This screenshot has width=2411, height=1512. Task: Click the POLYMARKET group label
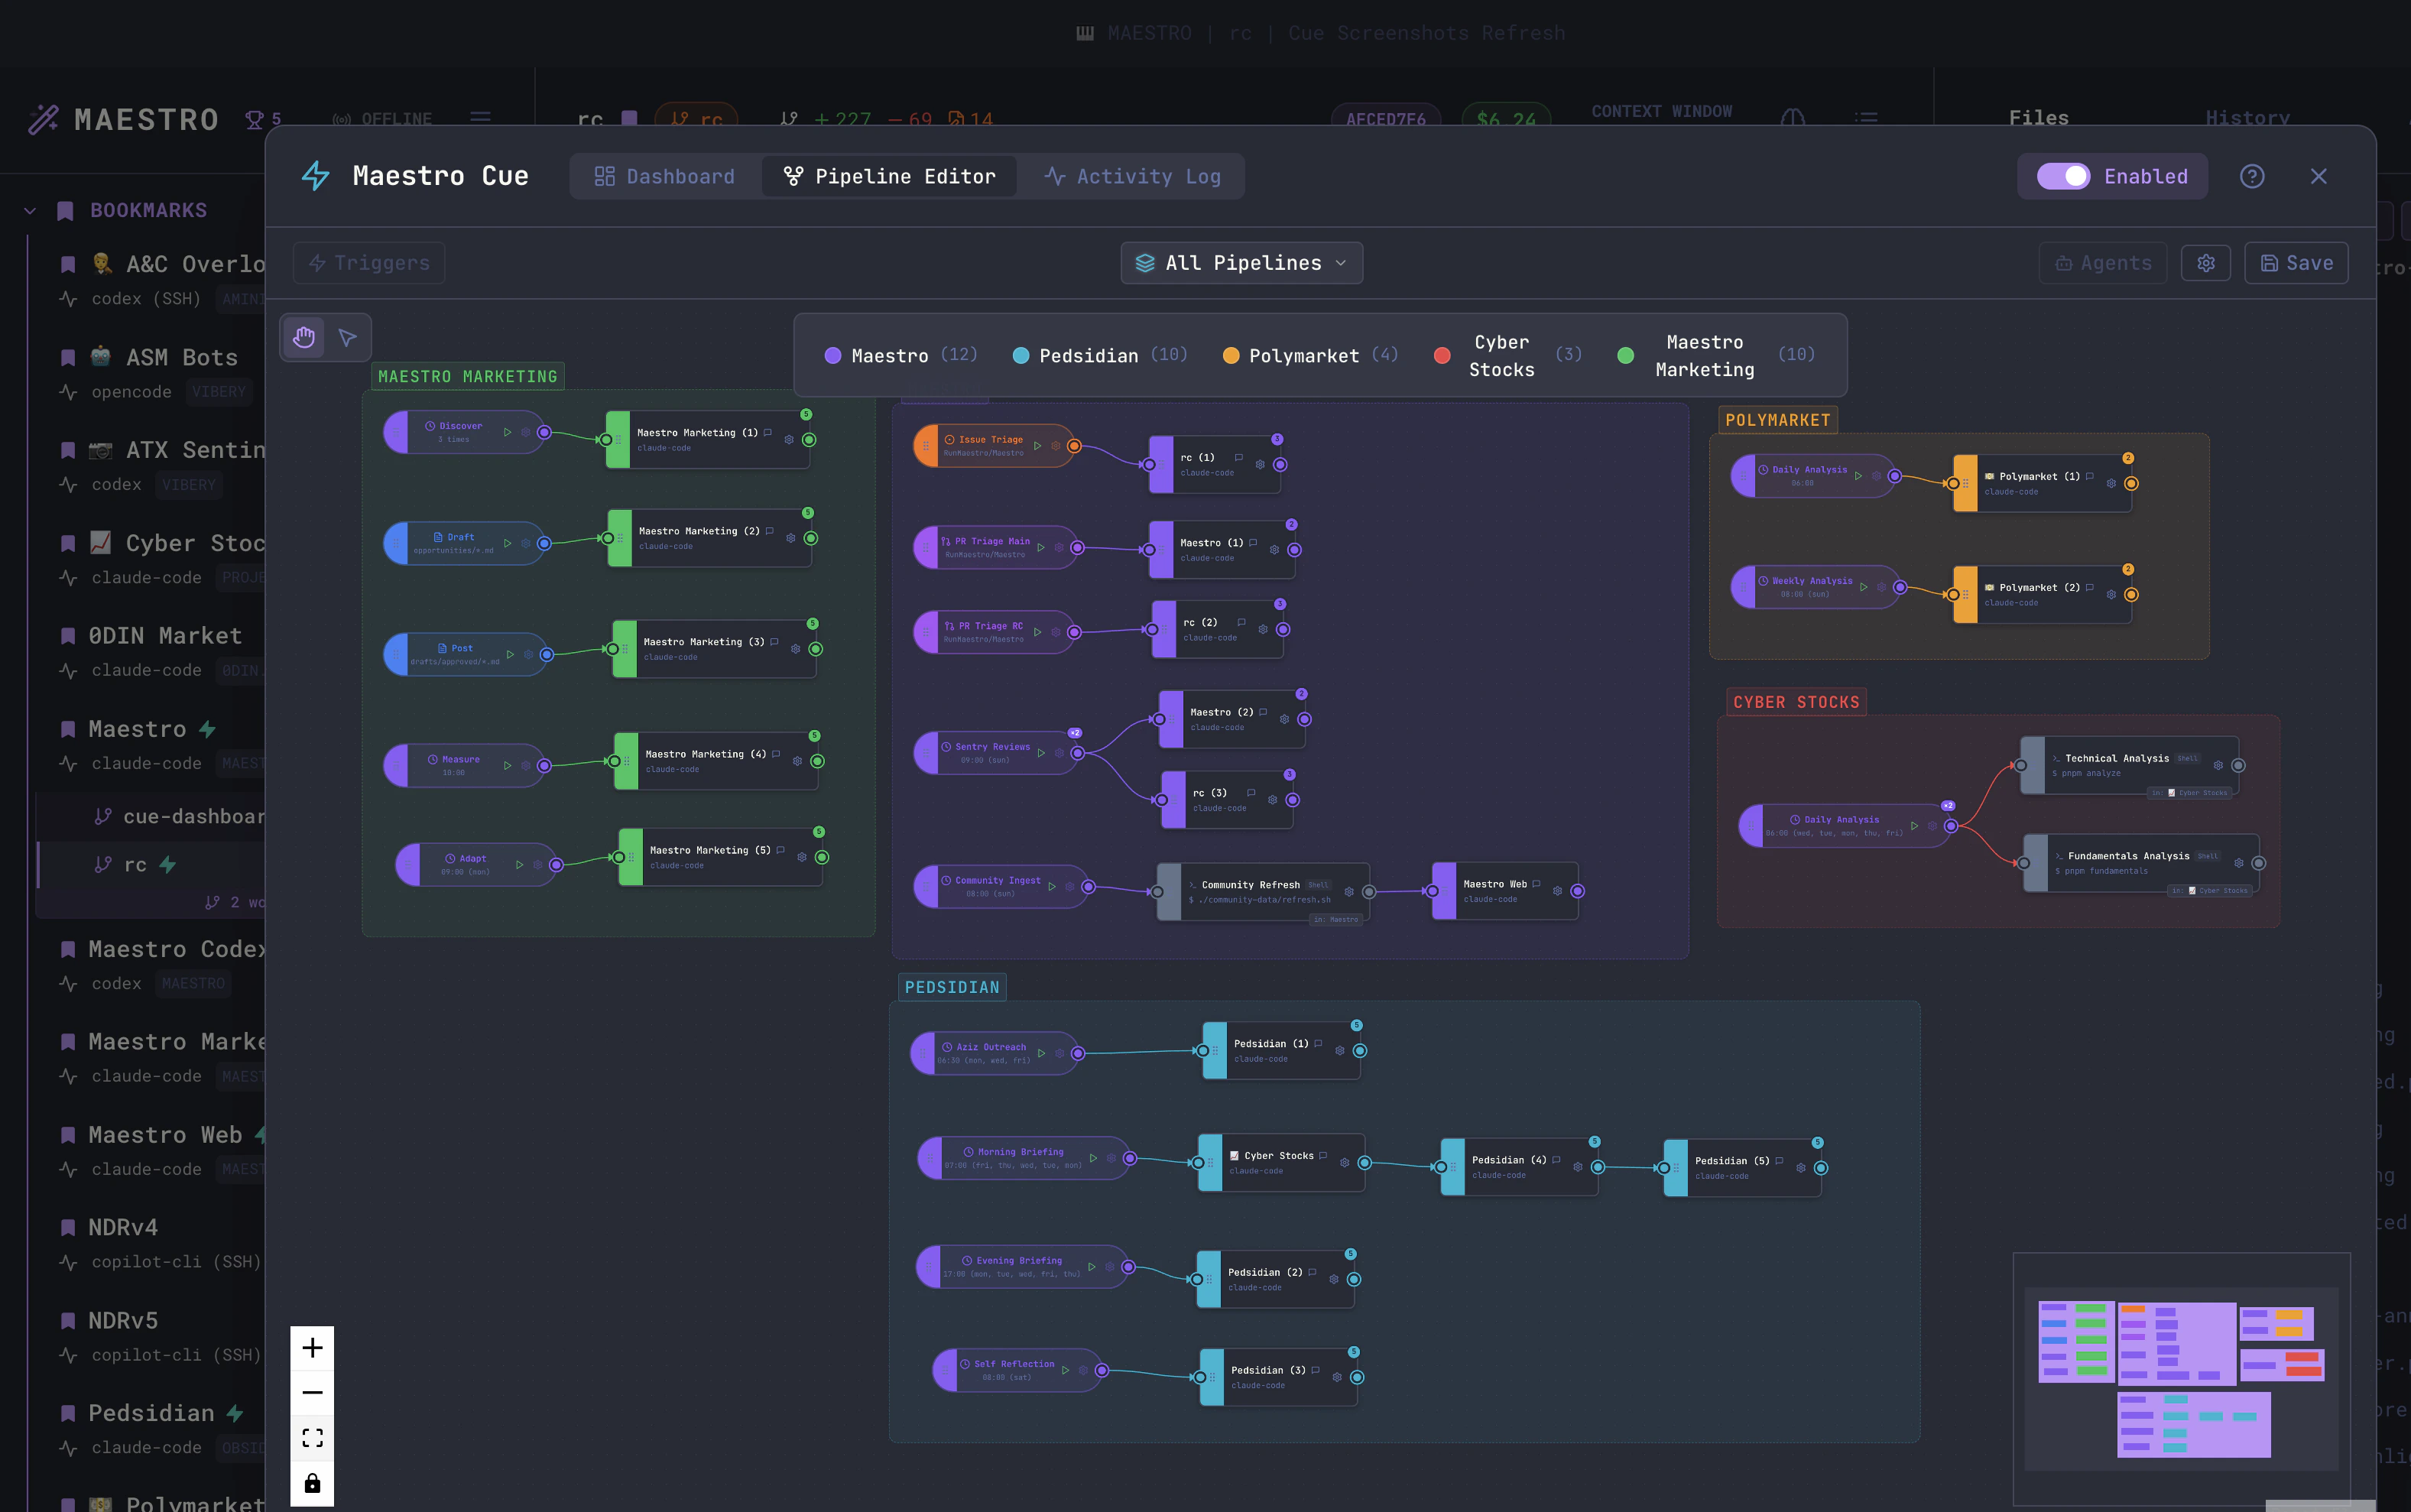click(x=1777, y=420)
